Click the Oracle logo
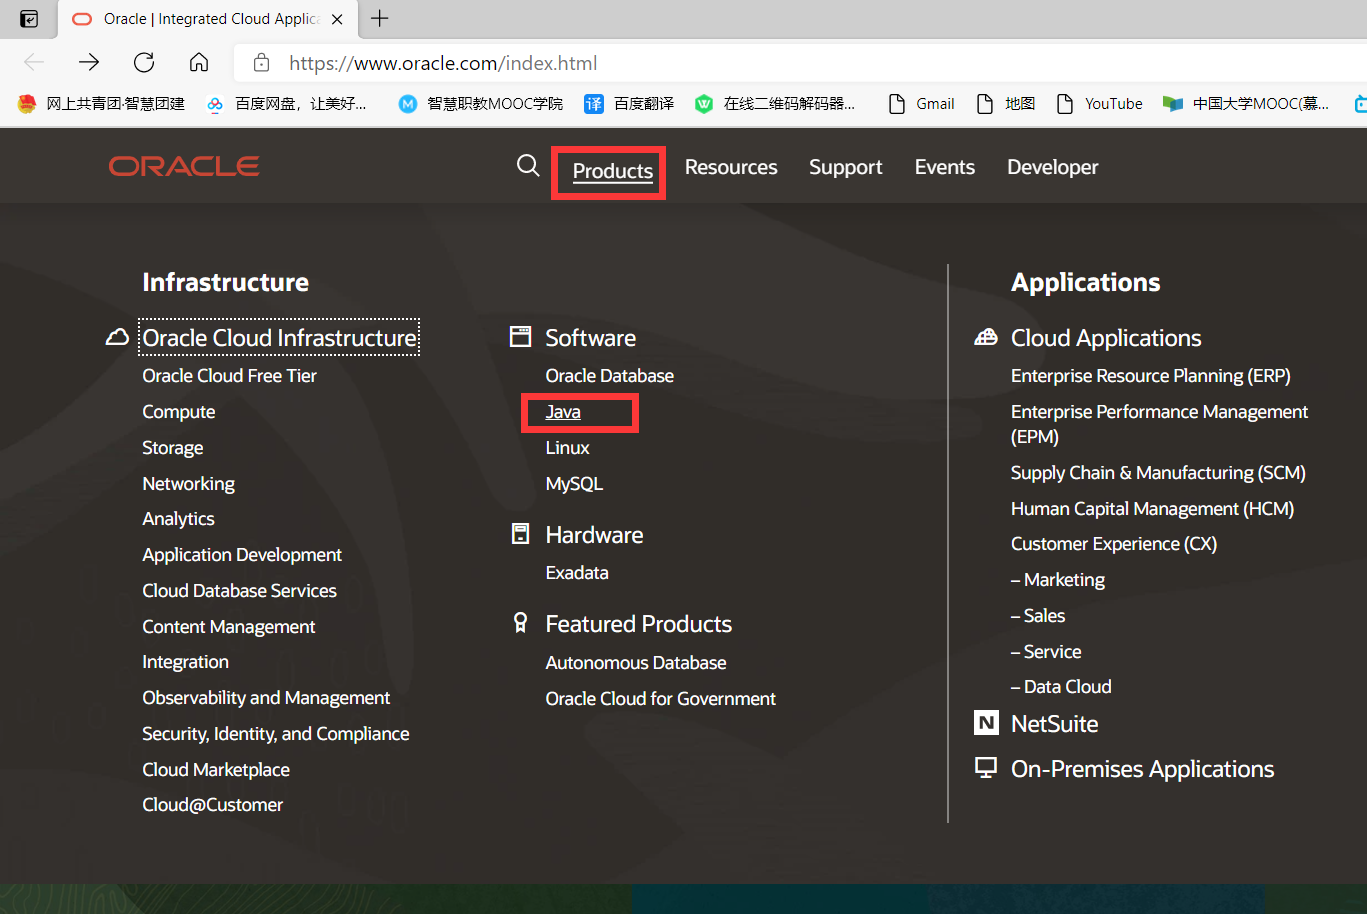The height and width of the screenshot is (914, 1367). [x=184, y=166]
